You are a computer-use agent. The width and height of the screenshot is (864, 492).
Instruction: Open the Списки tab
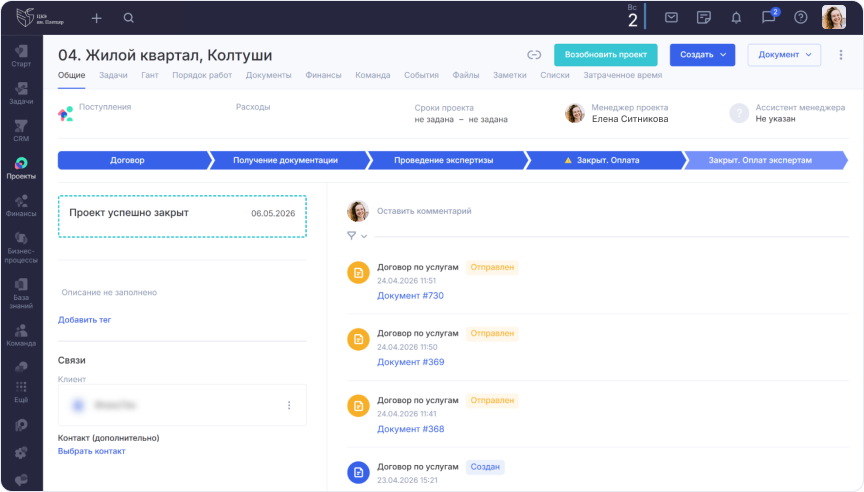pos(555,75)
